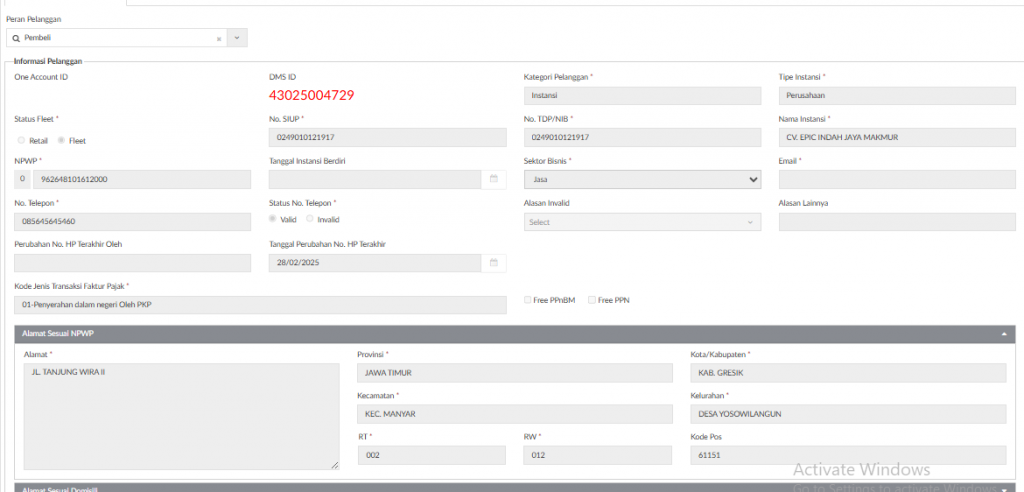1024x492 pixels.
Task: Enable the Free PPN checkbox
Action: tap(592, 300)
